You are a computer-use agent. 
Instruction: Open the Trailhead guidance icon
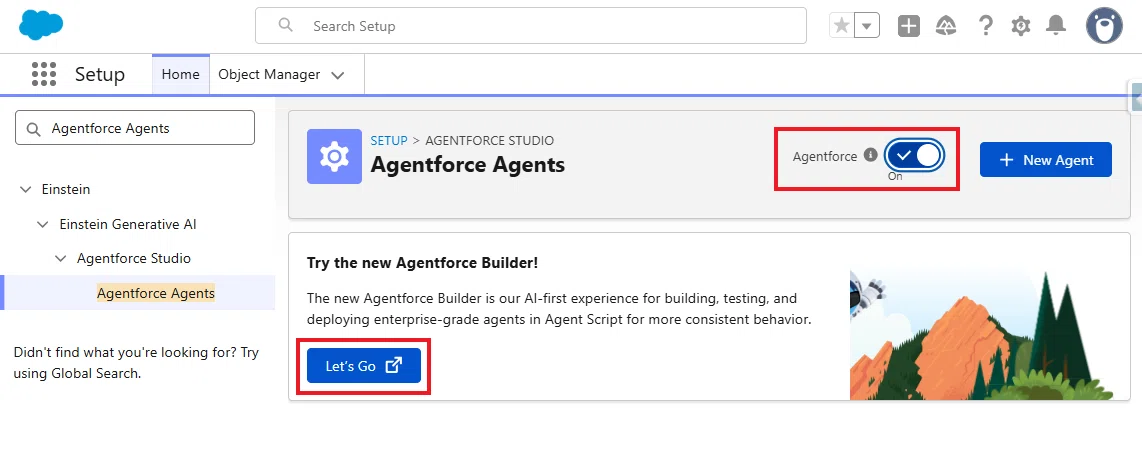(945, 26)
